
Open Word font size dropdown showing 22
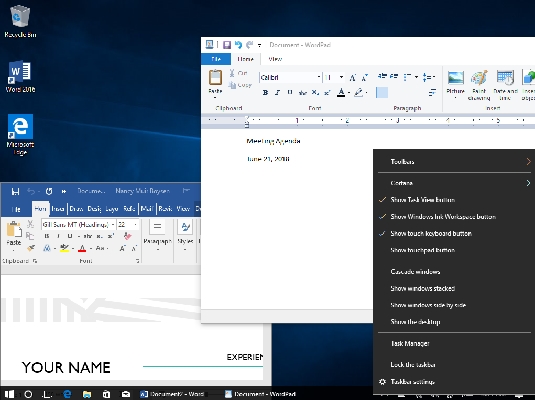135,225
